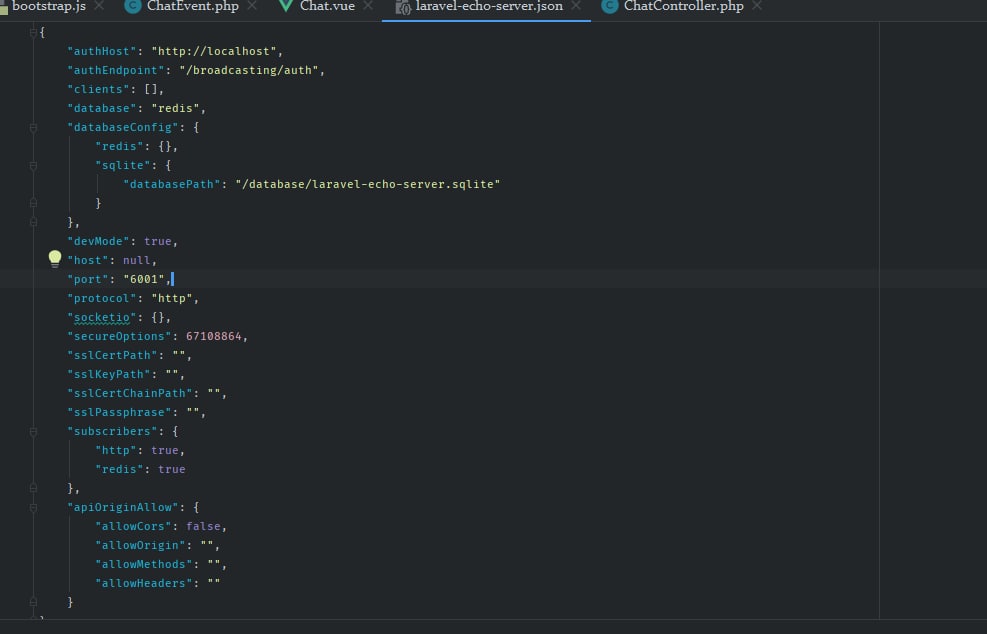The image size is (987, 634).
Task: Click the "sslPassphrase" key
Action: pyautogui.click(x=119, y=412)
